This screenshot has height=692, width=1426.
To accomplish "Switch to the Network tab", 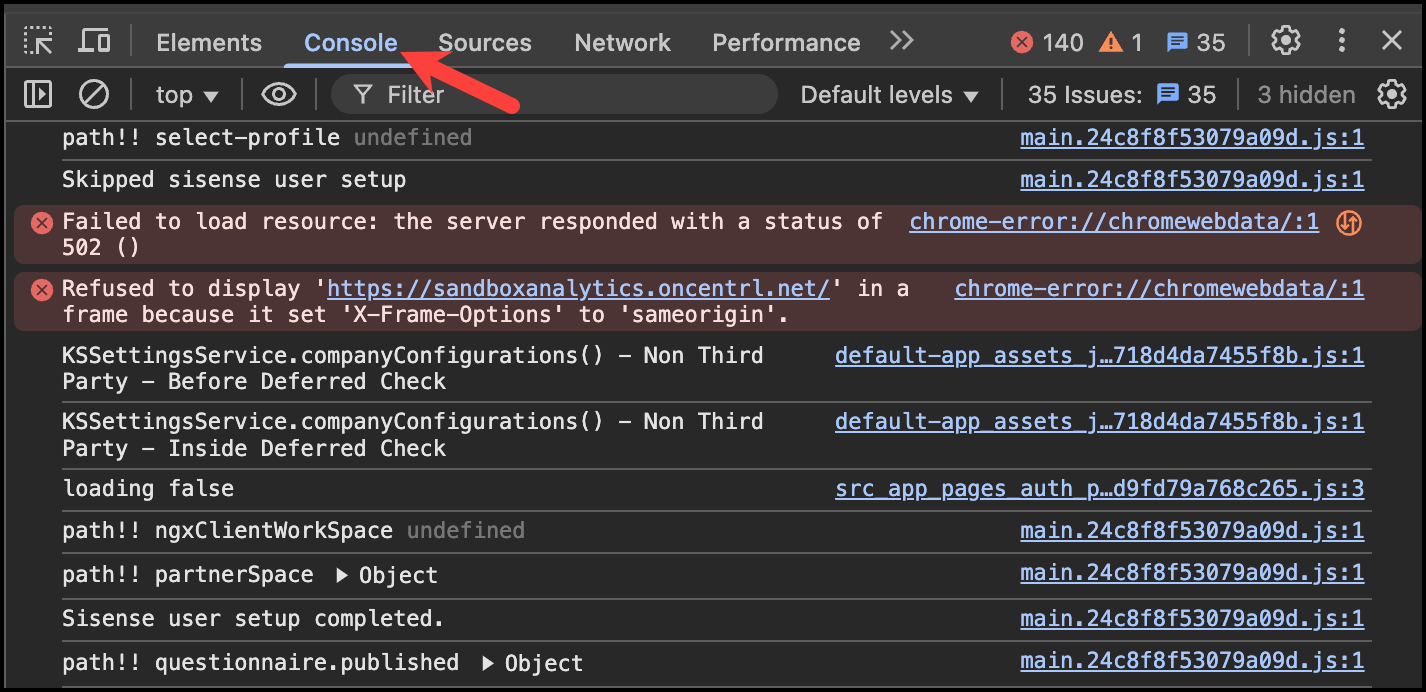I will click(622, 42).
